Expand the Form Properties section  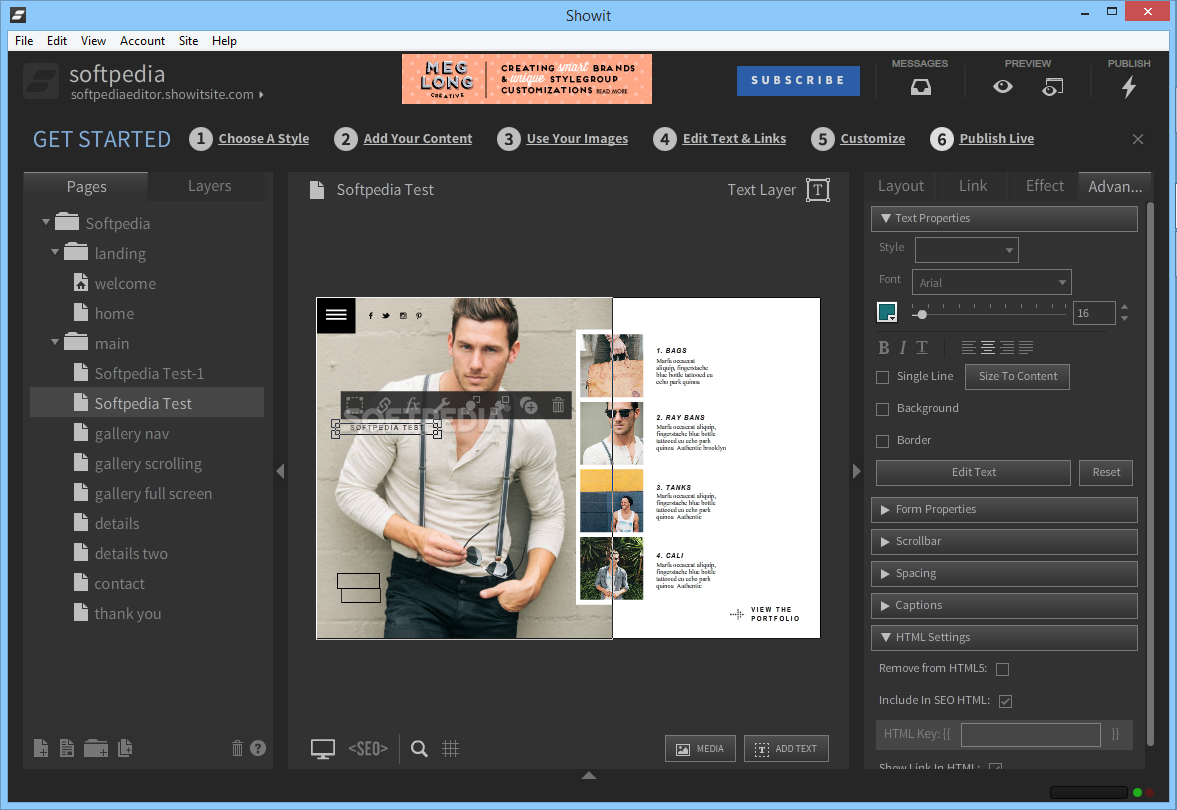pyautogui.click(x=1004, y=510)
